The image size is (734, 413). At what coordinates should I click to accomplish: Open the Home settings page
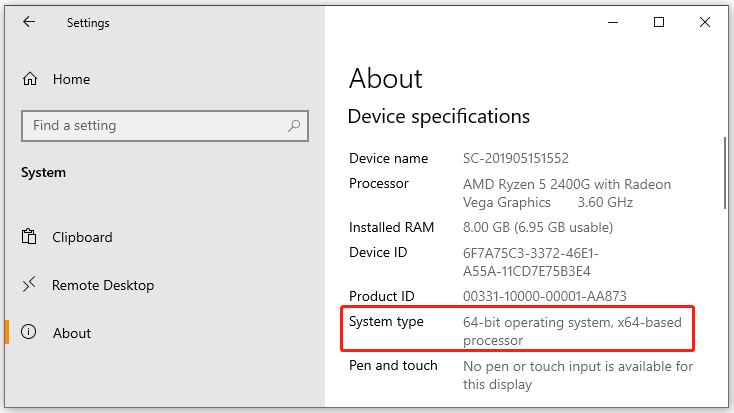point(71,79)
